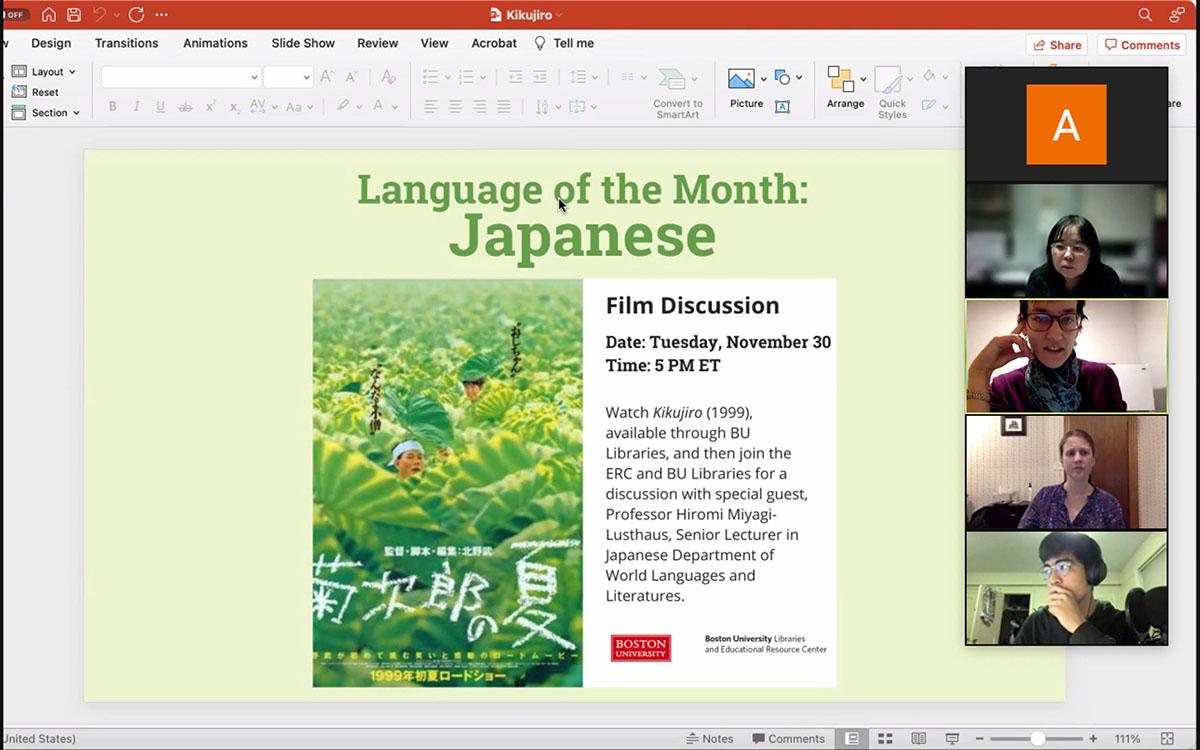Align text right
The image size is (1200, 750).
pos(480,106)
